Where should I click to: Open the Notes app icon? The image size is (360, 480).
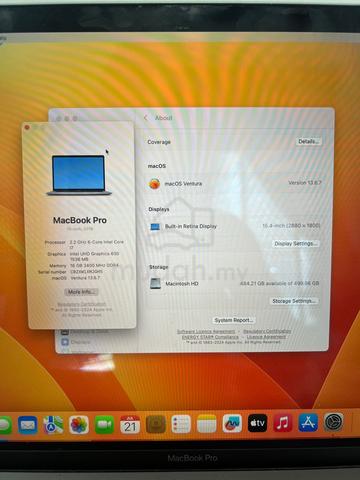coord(206,424)
